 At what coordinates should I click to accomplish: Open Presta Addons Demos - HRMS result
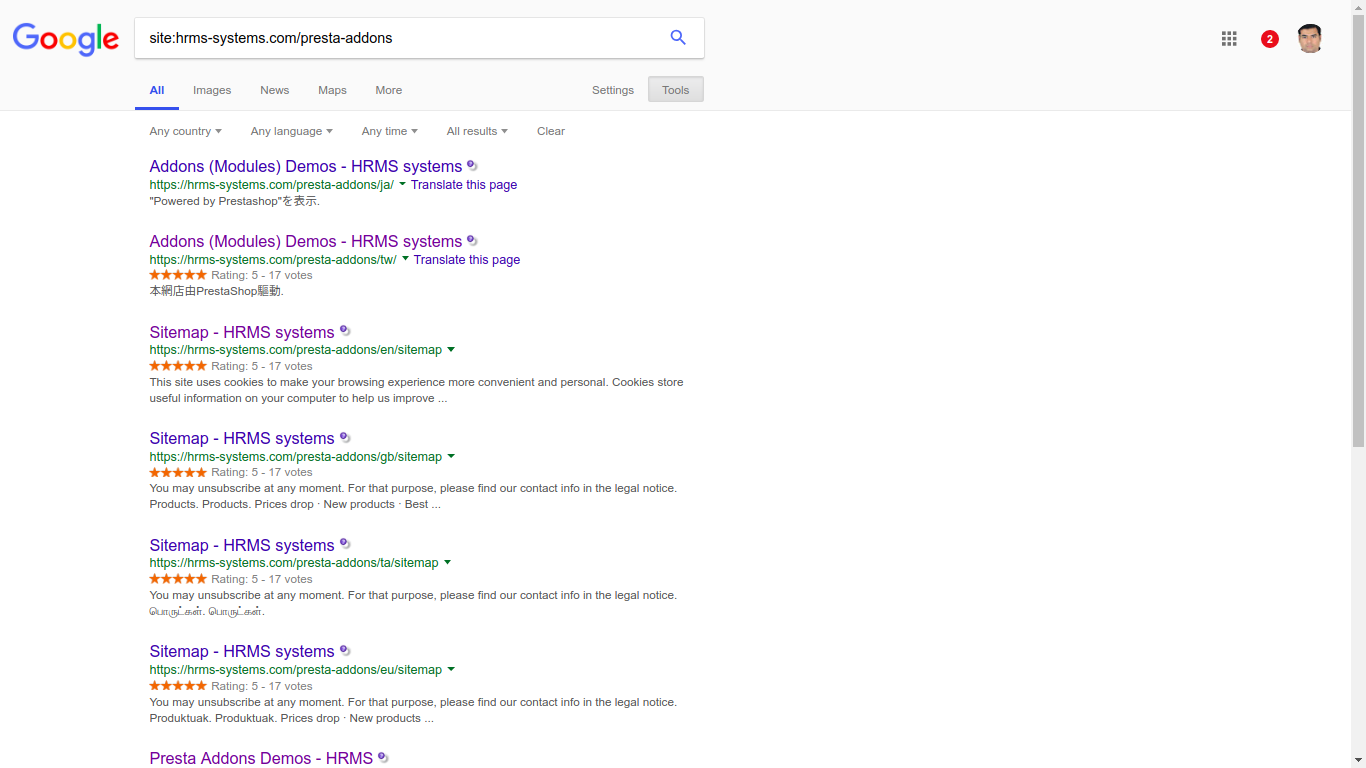click(x=261, y=758)
